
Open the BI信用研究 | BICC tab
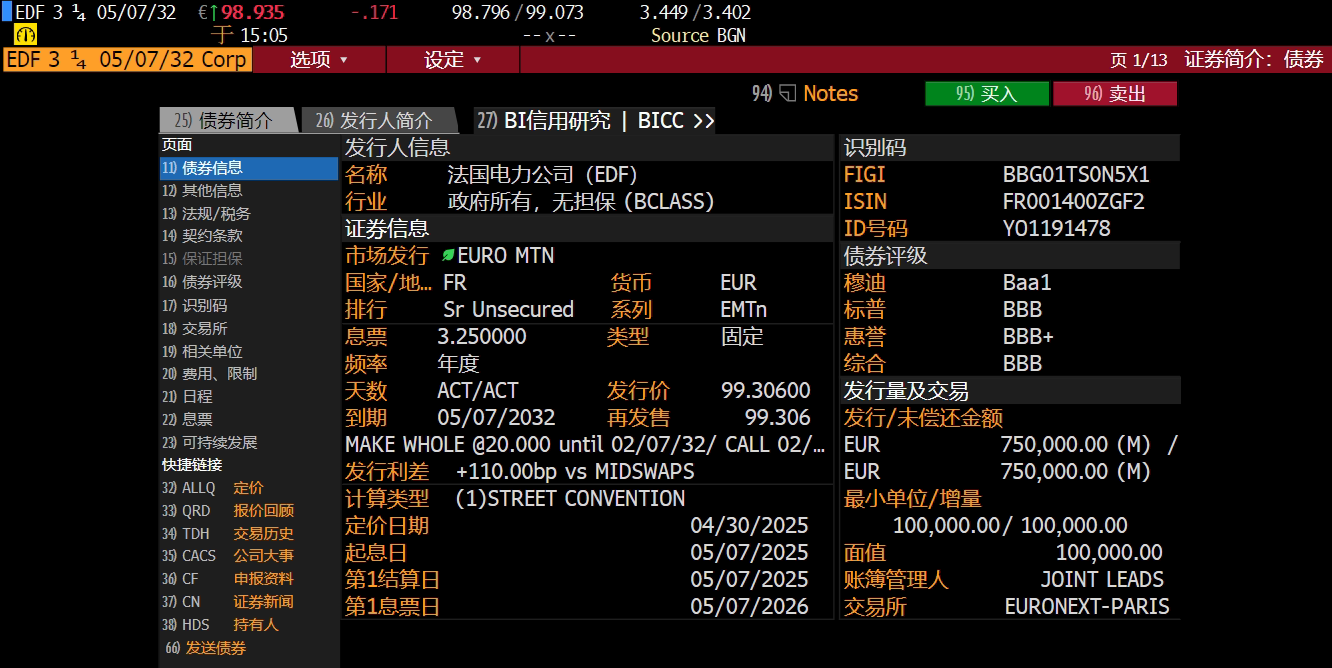tap(595, 120)
